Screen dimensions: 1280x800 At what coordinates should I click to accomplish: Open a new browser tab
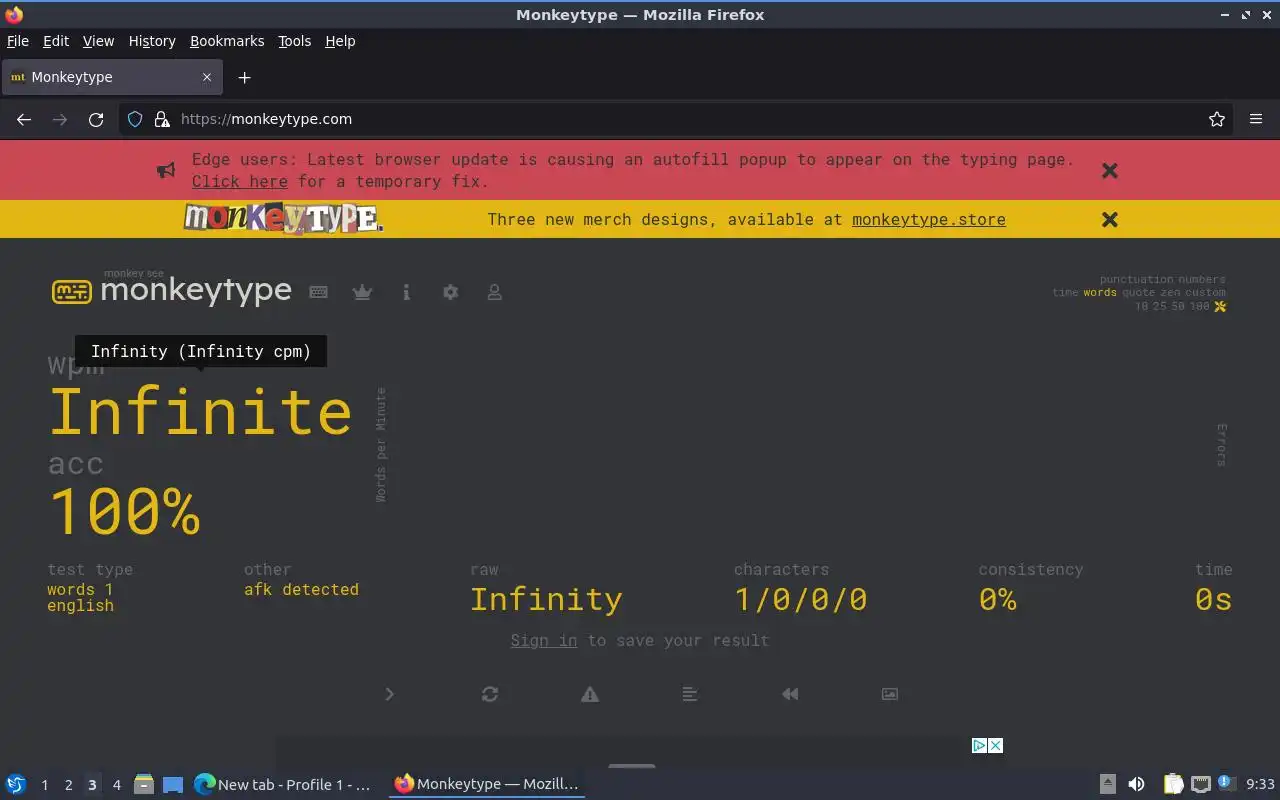[x=244, y=77]
